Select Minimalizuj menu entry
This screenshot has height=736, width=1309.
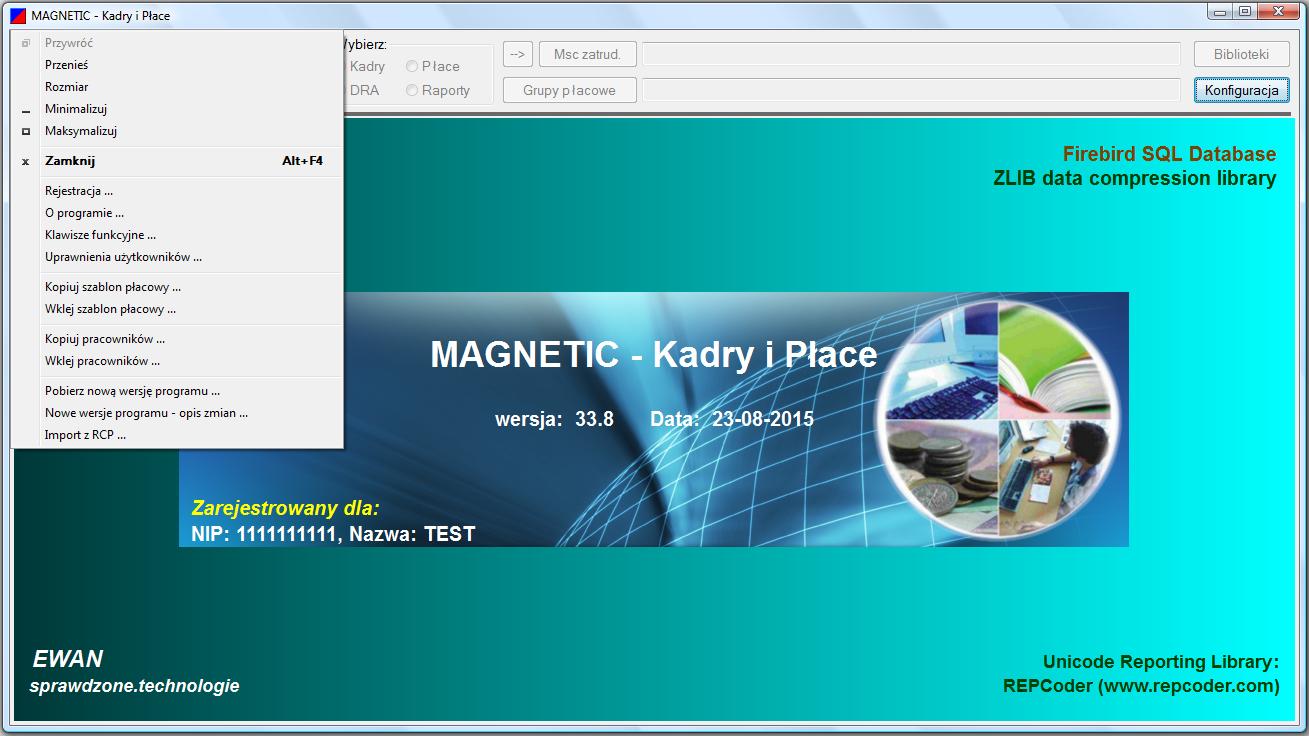177,109
